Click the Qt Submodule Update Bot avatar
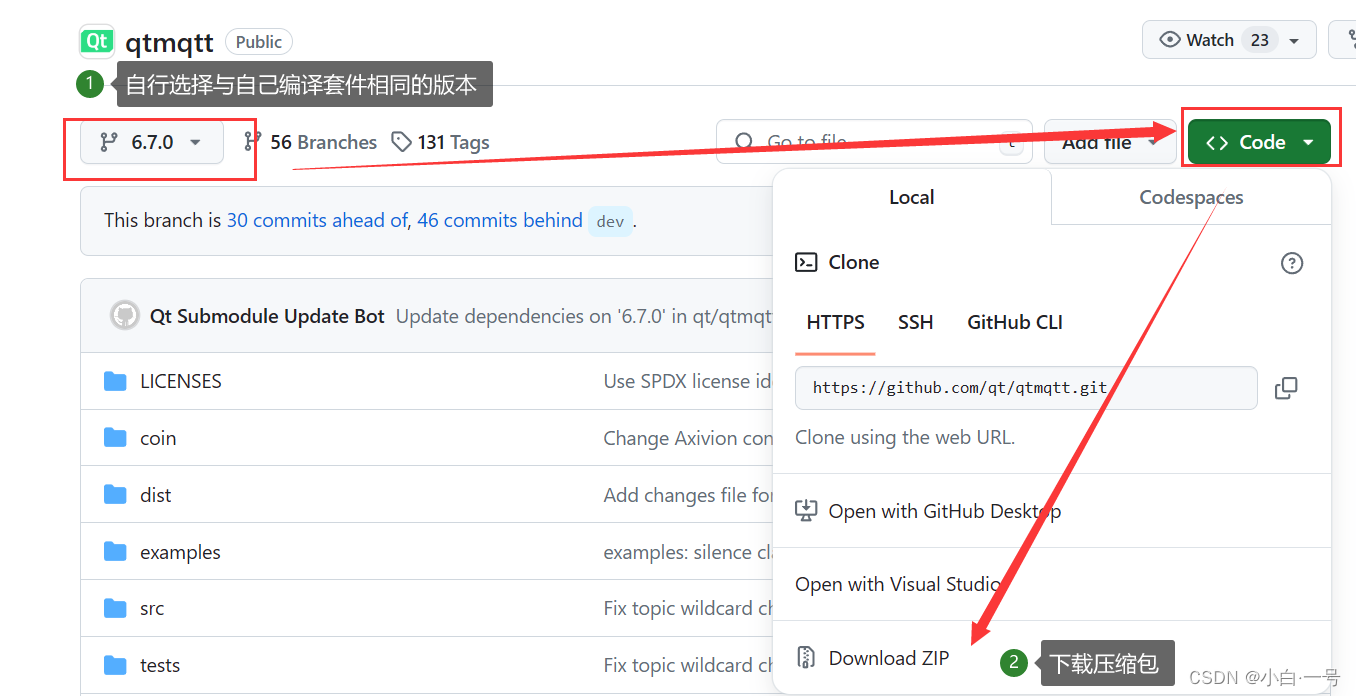This screenshot has height=696, width=1356. pyautogui.click(x=124, y=314)
